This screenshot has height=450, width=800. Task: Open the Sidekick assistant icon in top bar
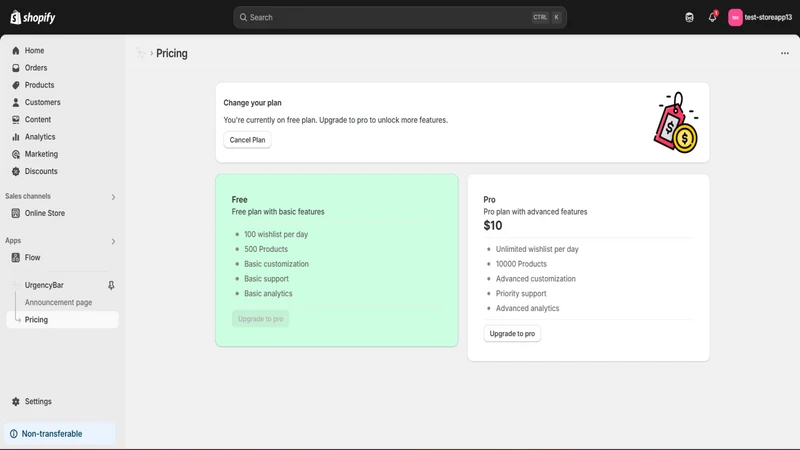tap(689, 18)
